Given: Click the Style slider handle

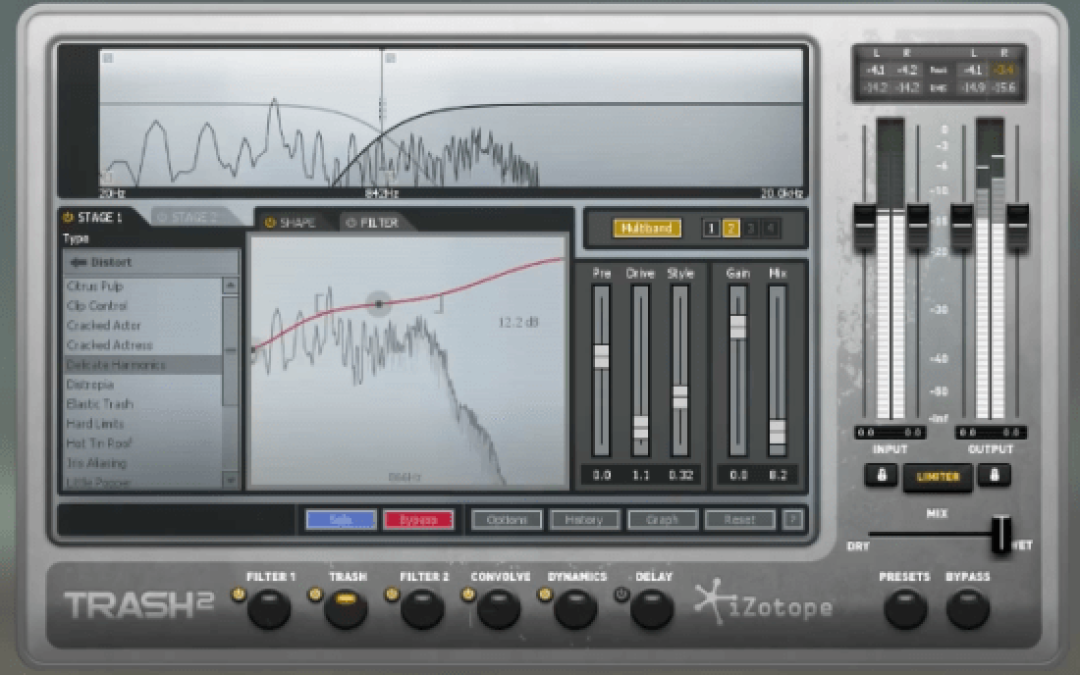Looking at the screenshot, I should (x=680, y=397).
